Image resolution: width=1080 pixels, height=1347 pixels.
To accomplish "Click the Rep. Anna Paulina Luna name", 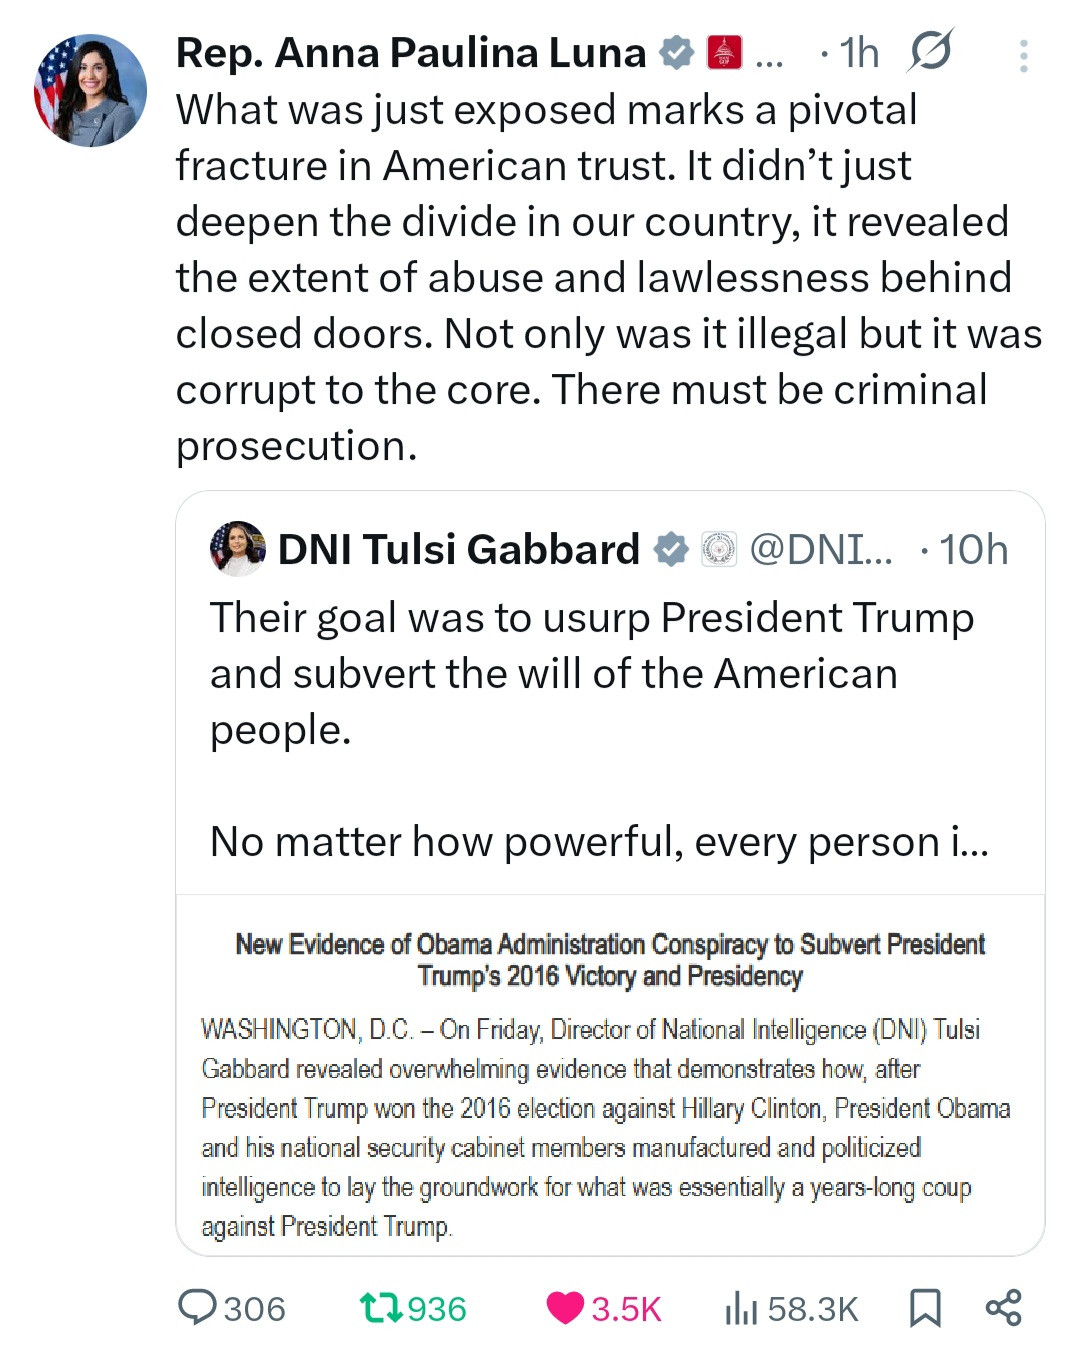I will (x=411, y=53).
